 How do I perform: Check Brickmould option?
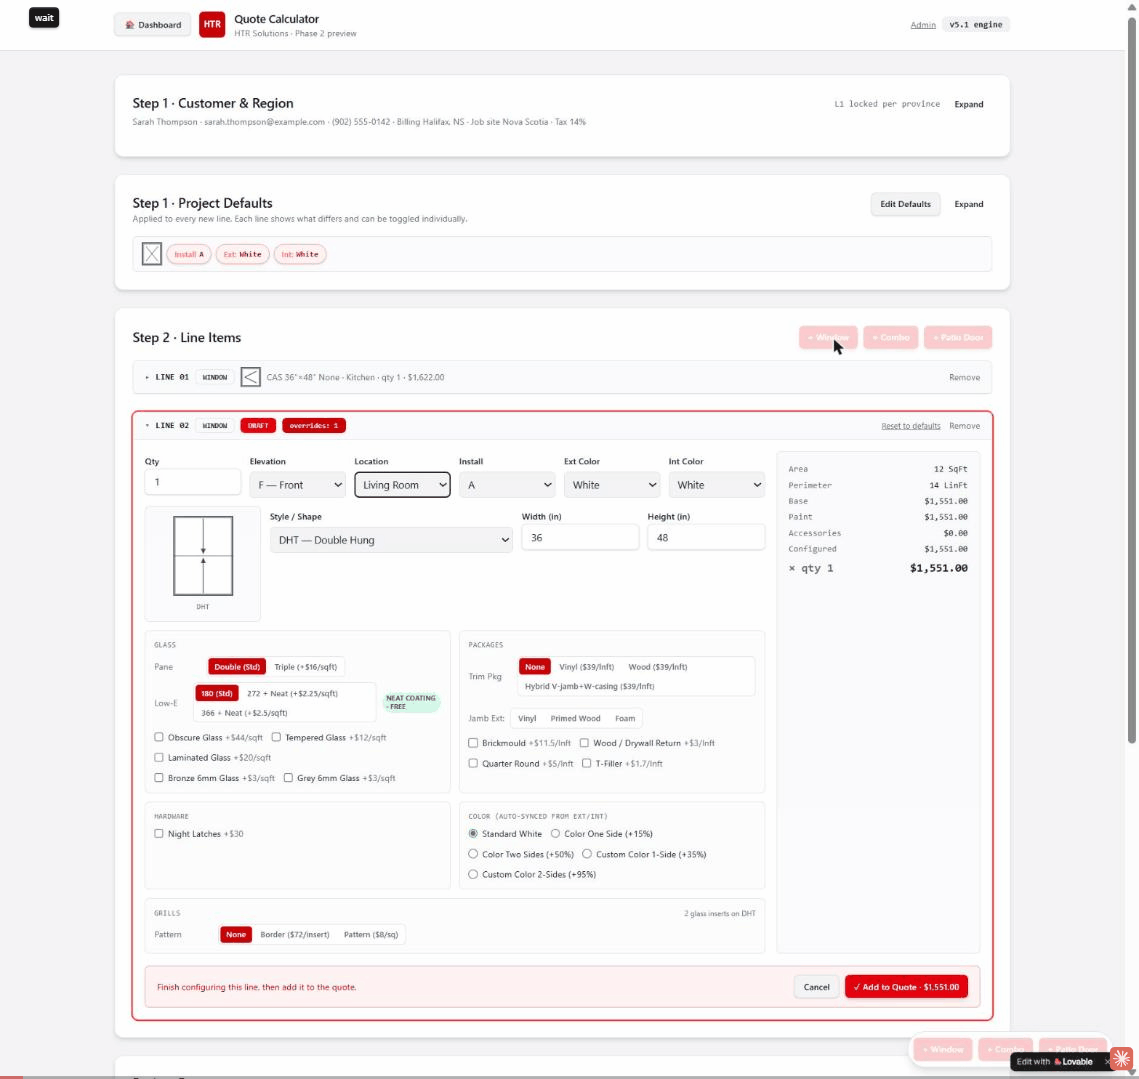click(x=473, y=743)
